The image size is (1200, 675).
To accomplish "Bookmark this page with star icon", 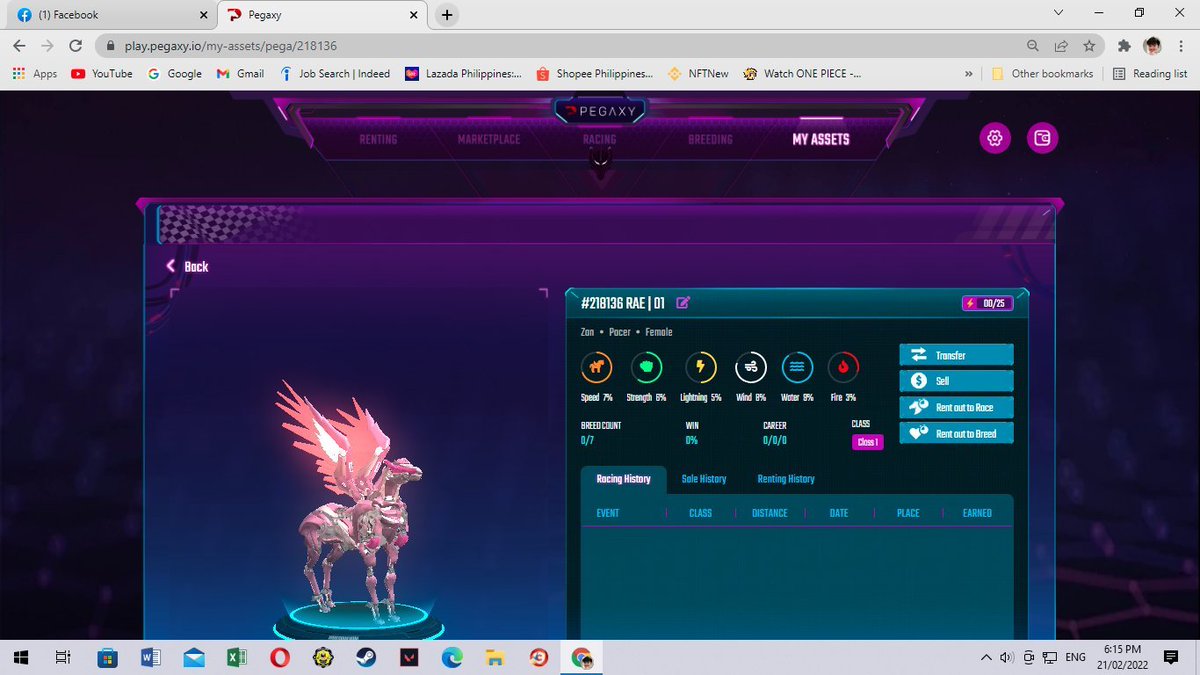I will (x=1089, y=46).
